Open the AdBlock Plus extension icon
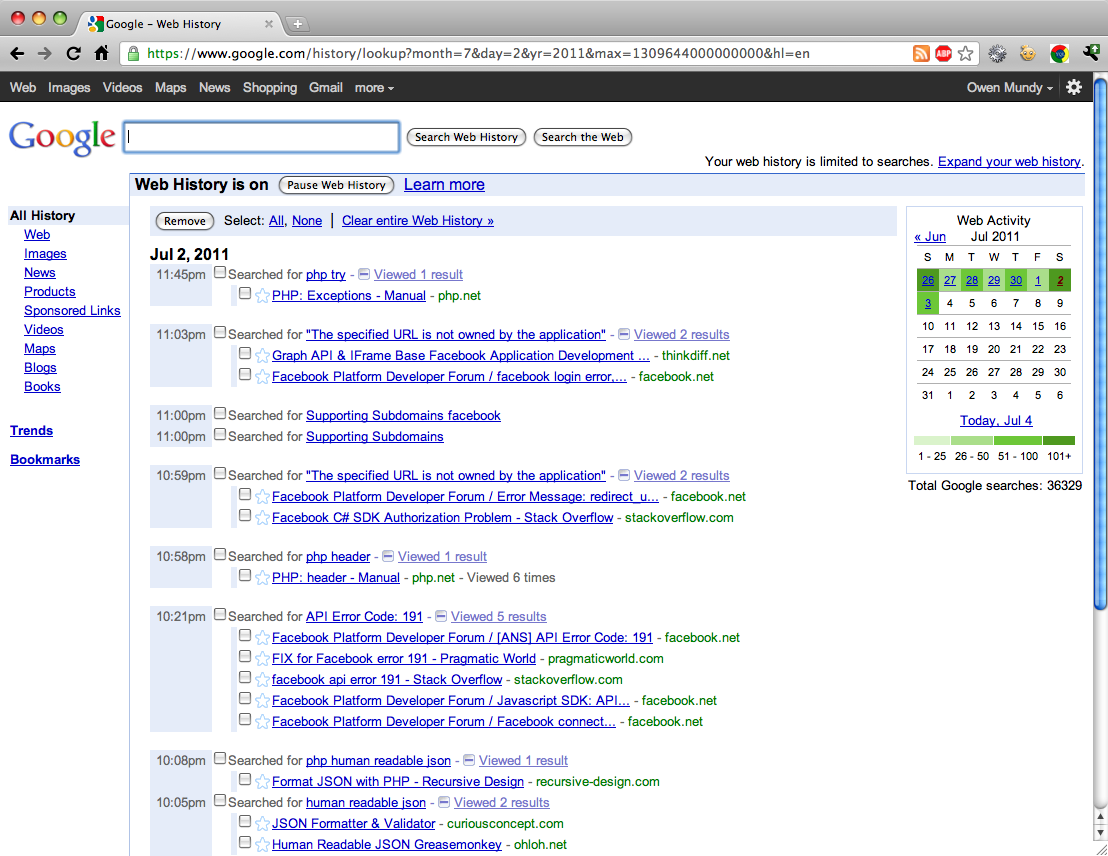 (943, 54)
